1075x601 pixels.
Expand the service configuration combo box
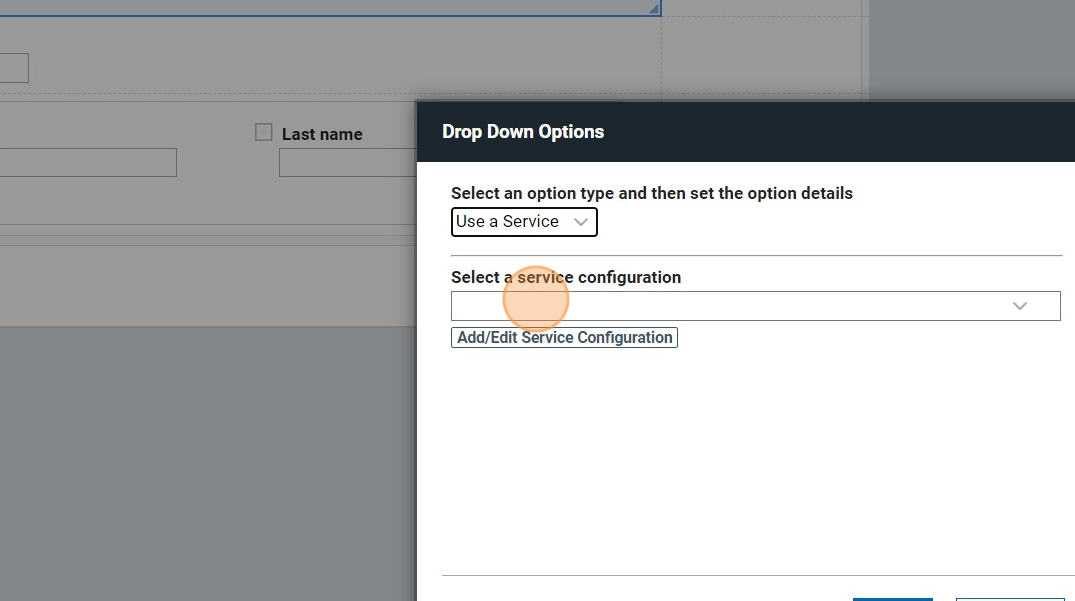755,306
